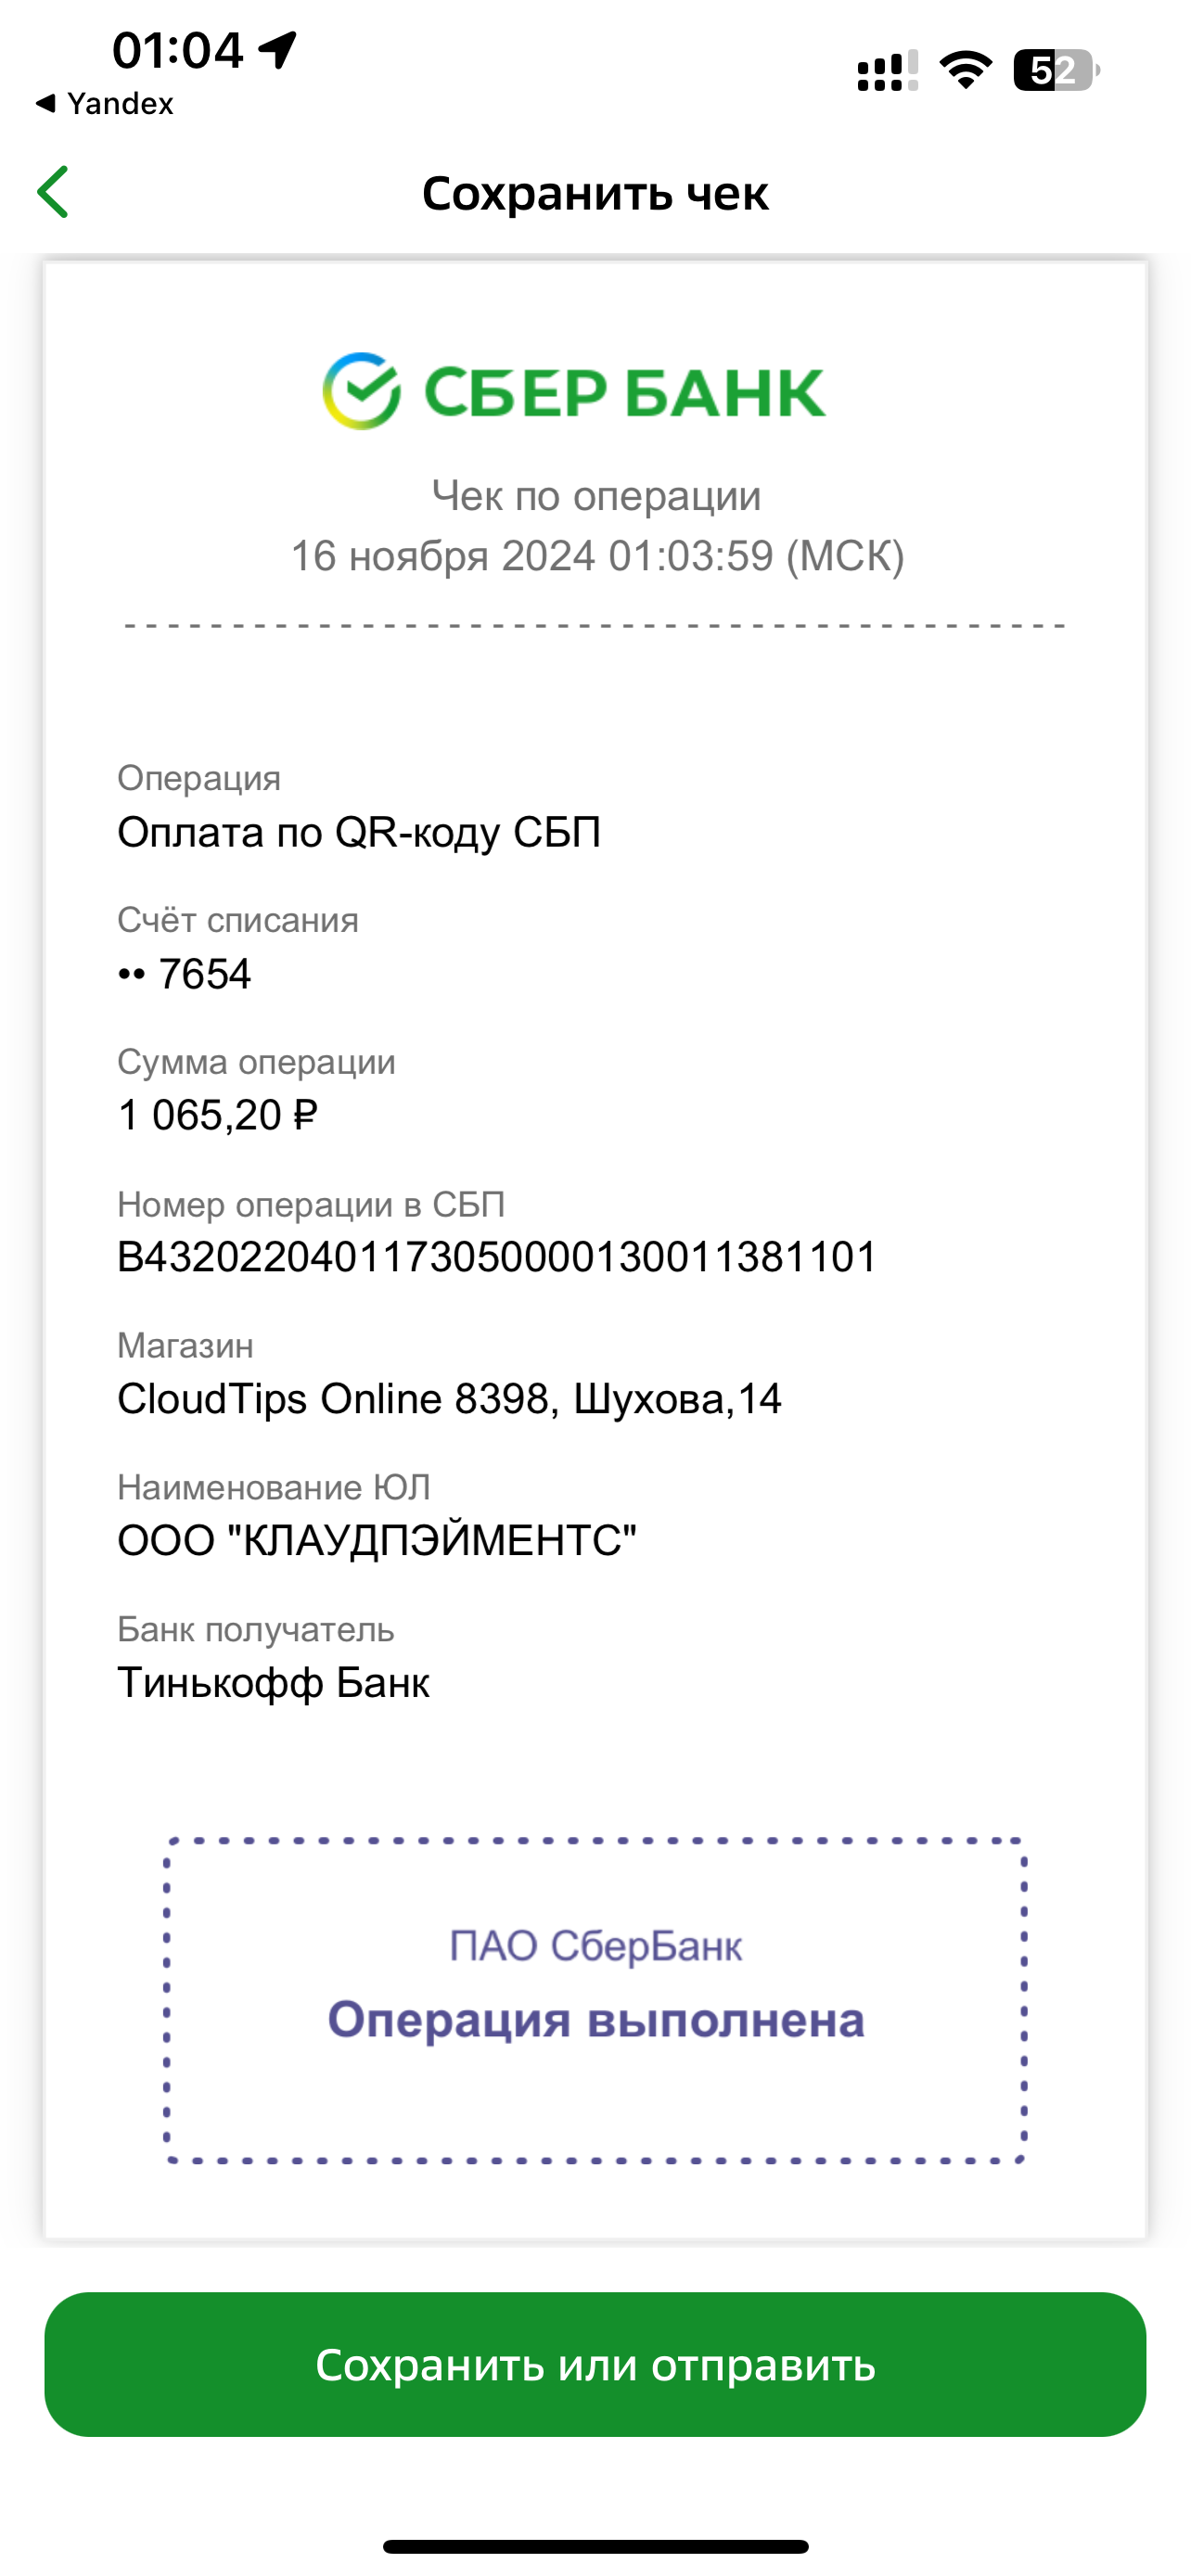1191x2576 pixels.
Task: Tap the 1 065,20 ₽ amount value
Action: click(217, 1115)
